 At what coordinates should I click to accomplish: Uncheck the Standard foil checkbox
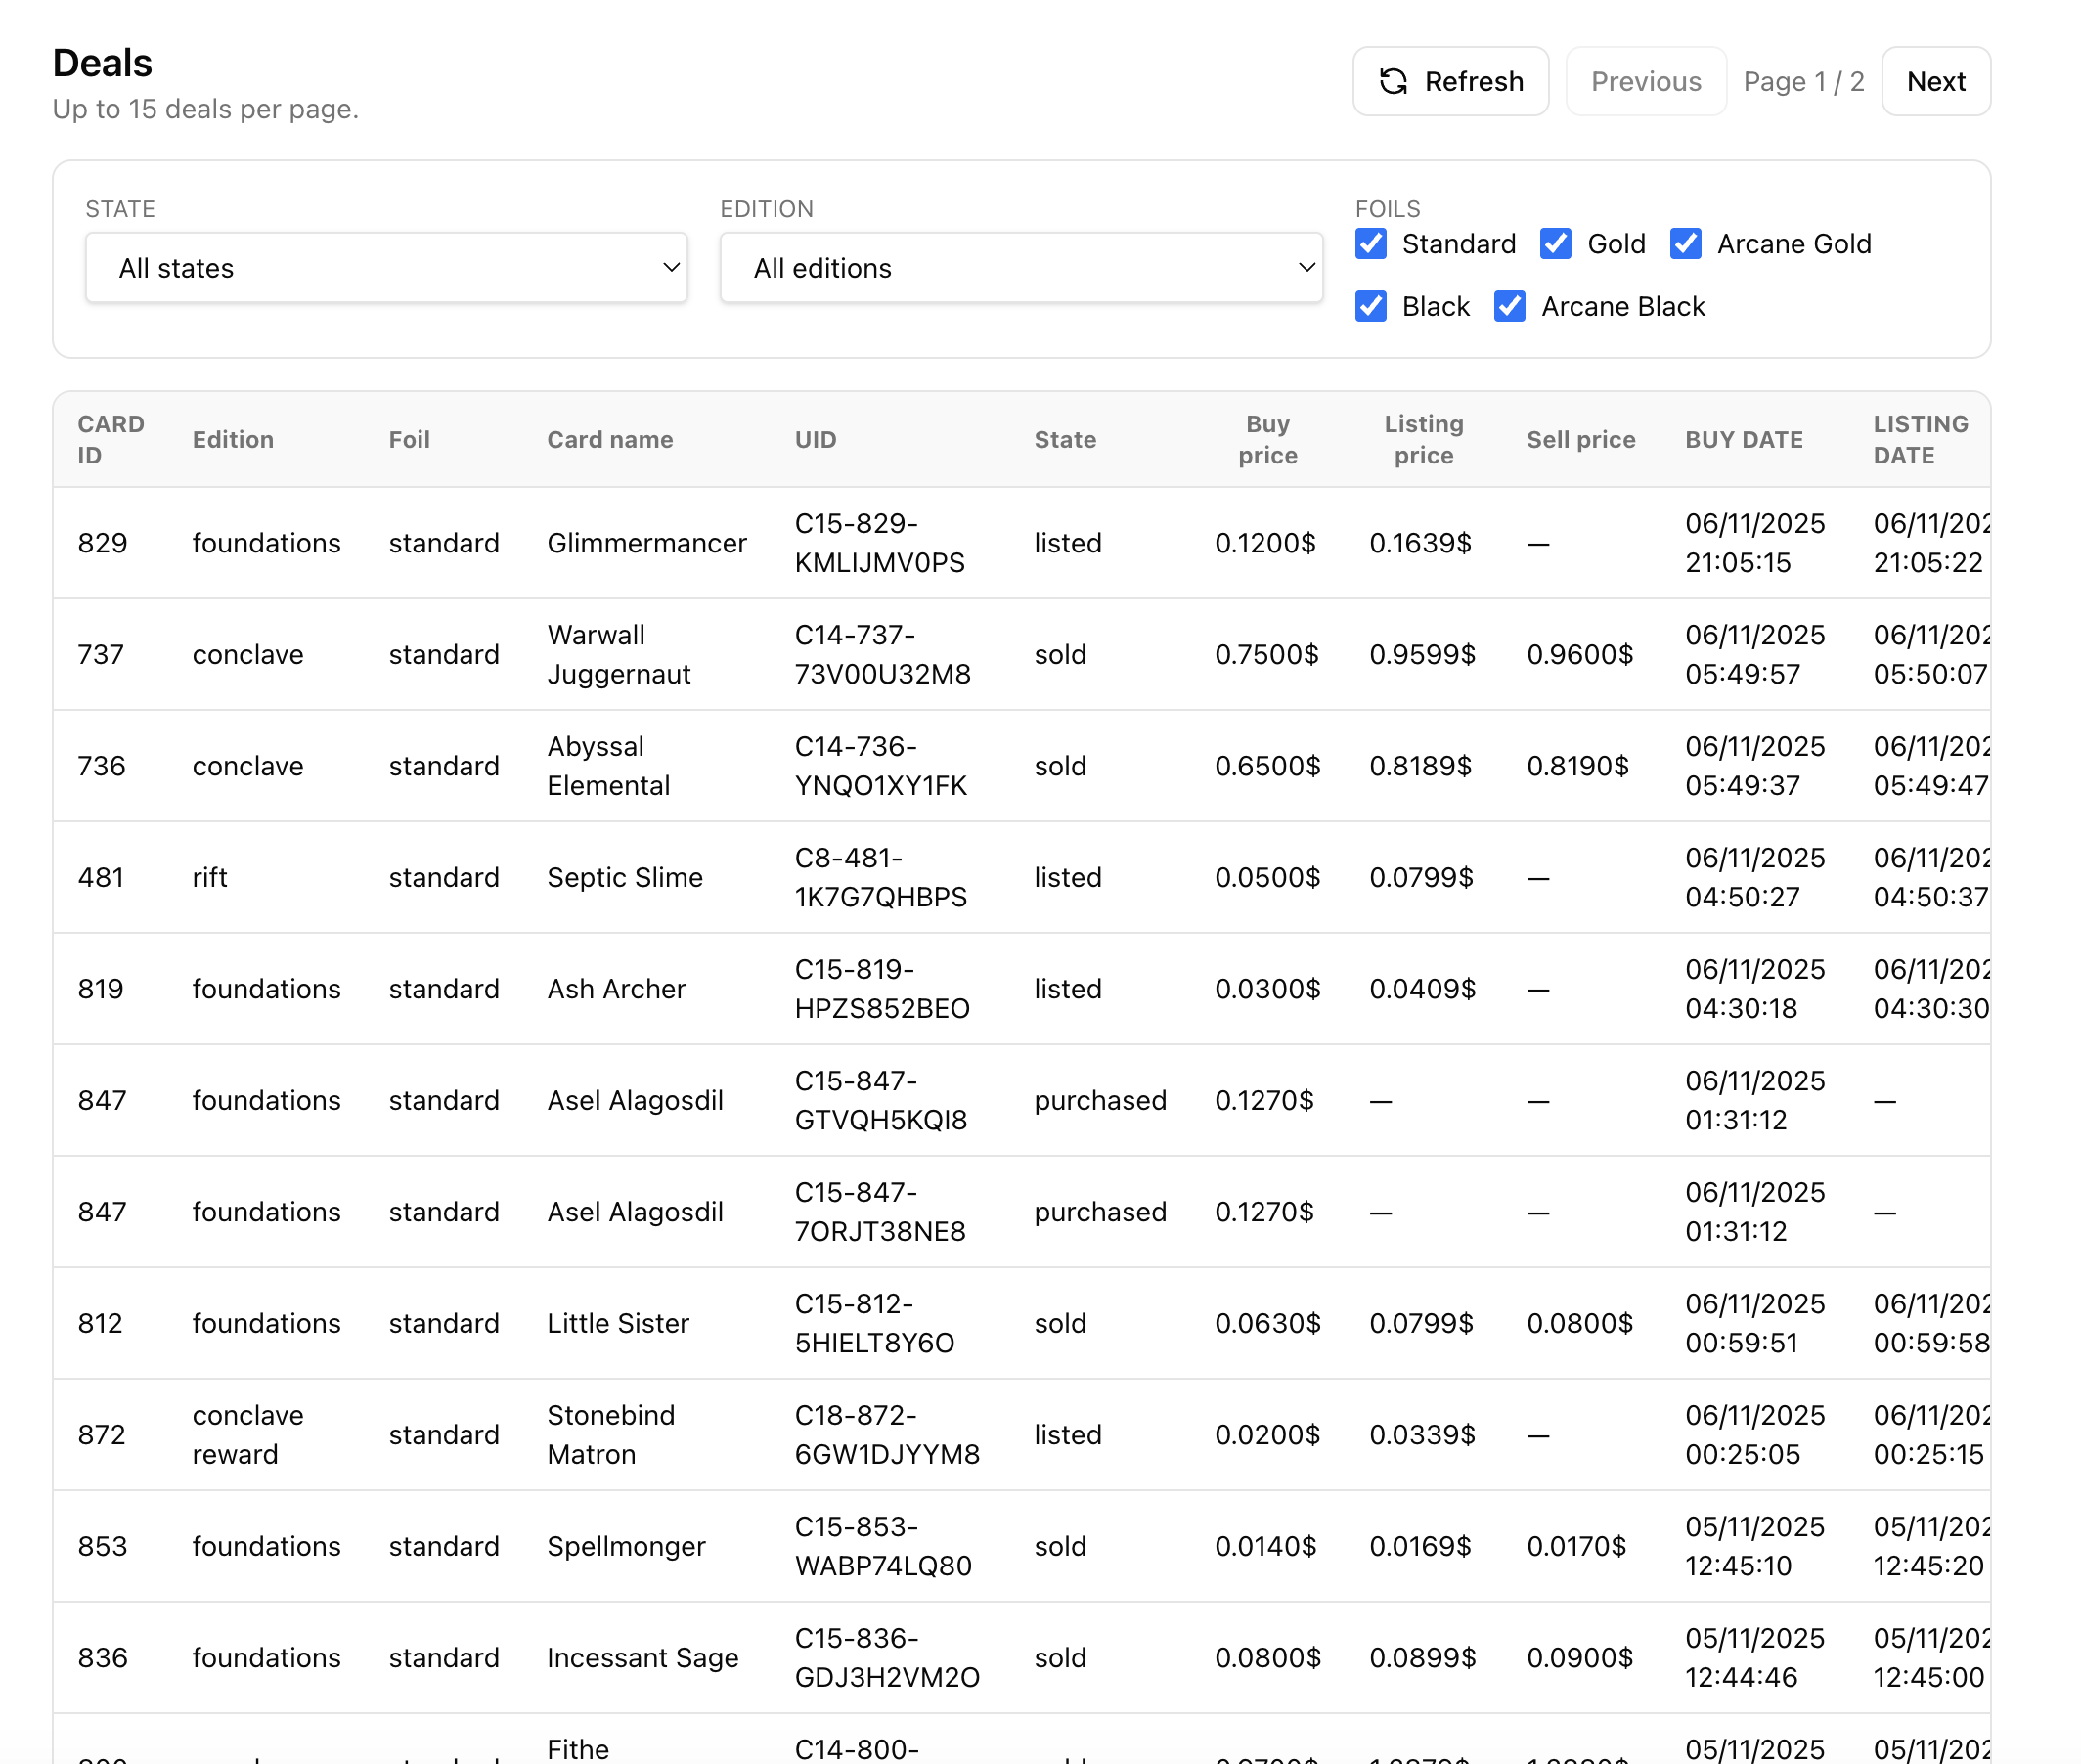(1370, 244)
